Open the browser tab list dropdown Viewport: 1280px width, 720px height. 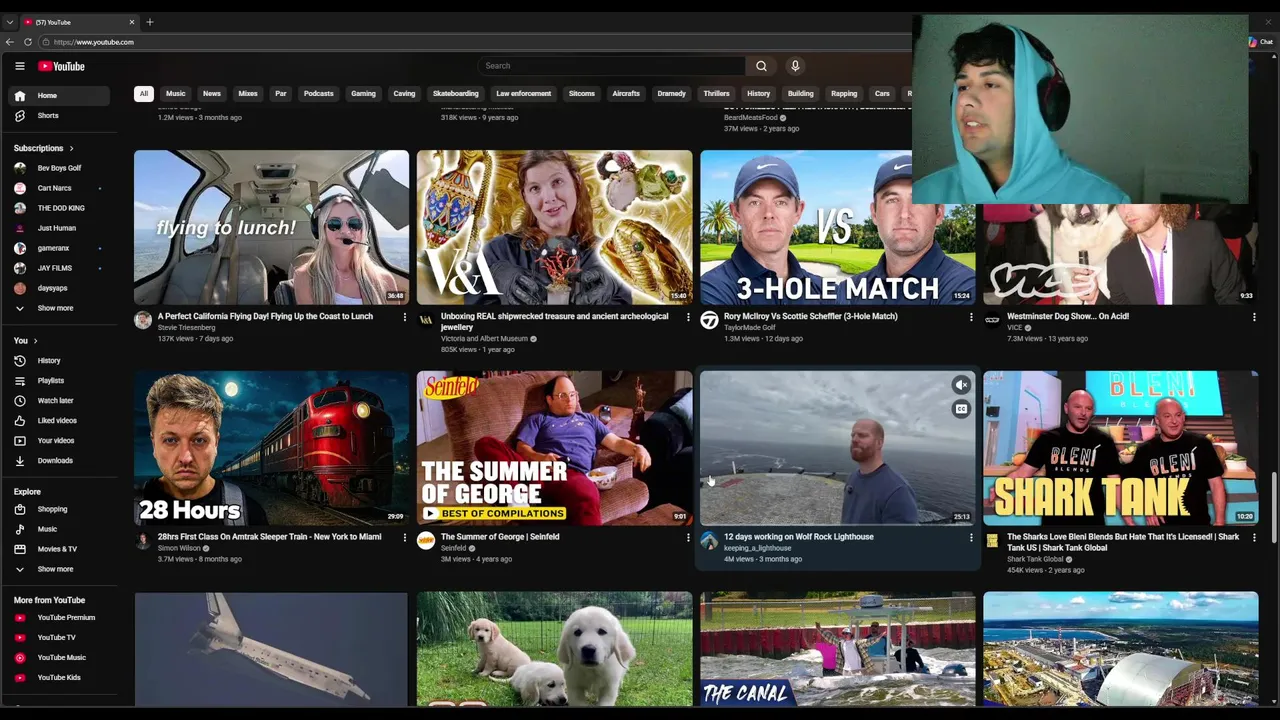(x=10, y=22)
